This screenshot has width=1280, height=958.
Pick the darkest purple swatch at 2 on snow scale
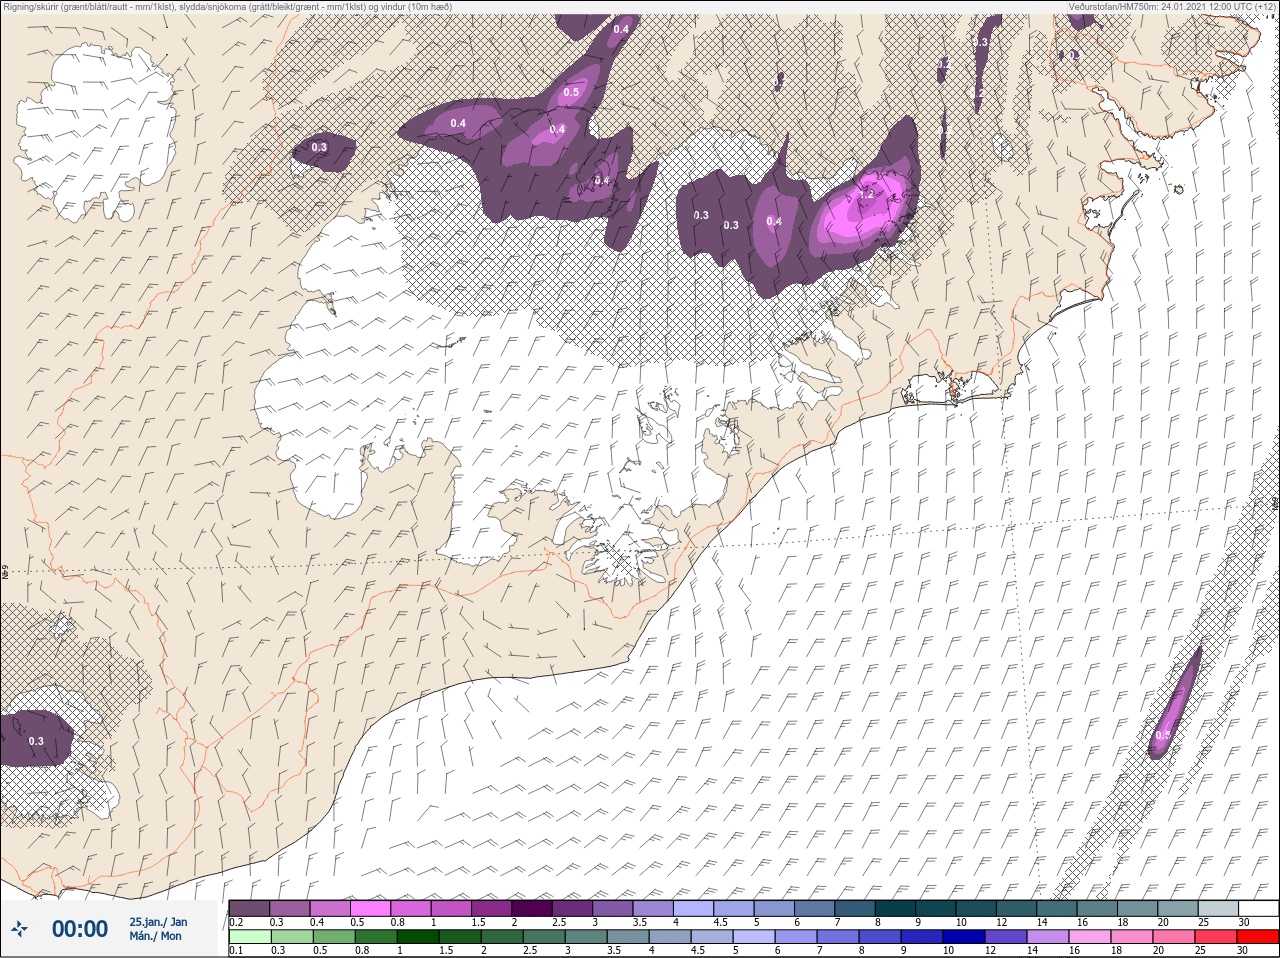pyautogui.click(x=531, y=908)
